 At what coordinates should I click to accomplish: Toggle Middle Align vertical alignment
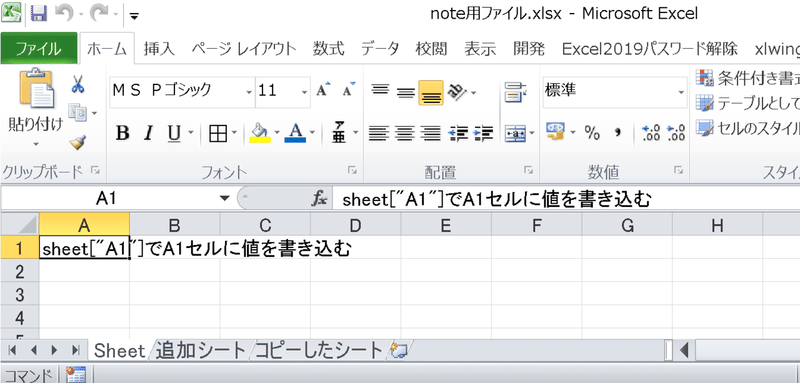click(406, 92)
